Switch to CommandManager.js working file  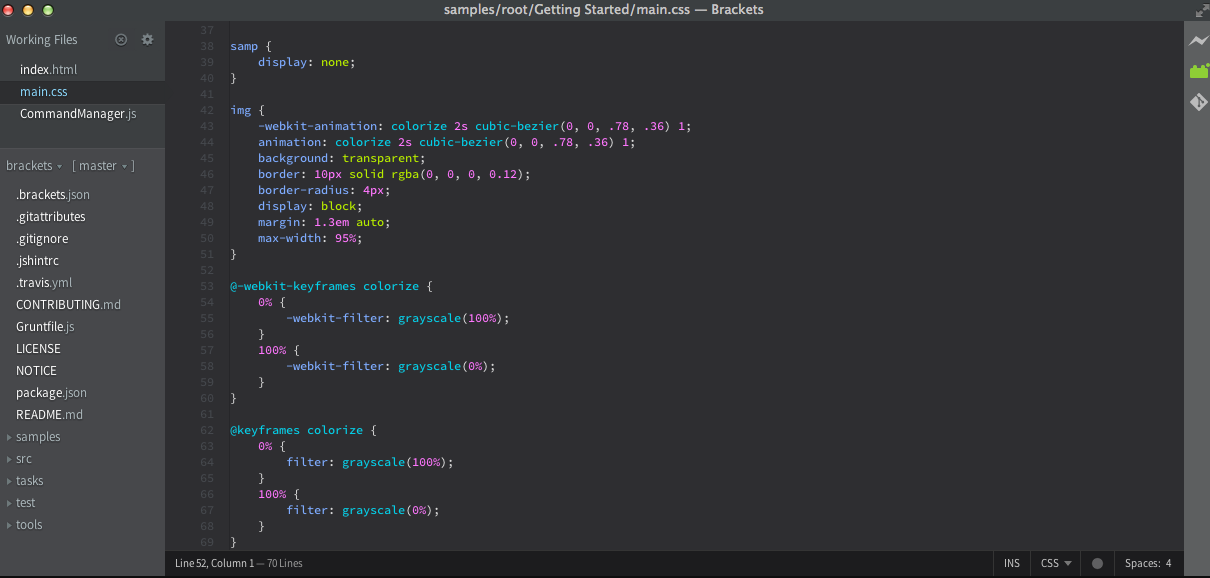pos(78,114)
